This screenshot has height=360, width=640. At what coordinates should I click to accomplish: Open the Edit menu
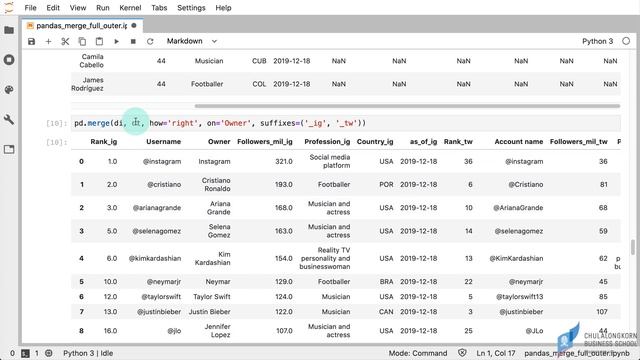pos(53,8)
